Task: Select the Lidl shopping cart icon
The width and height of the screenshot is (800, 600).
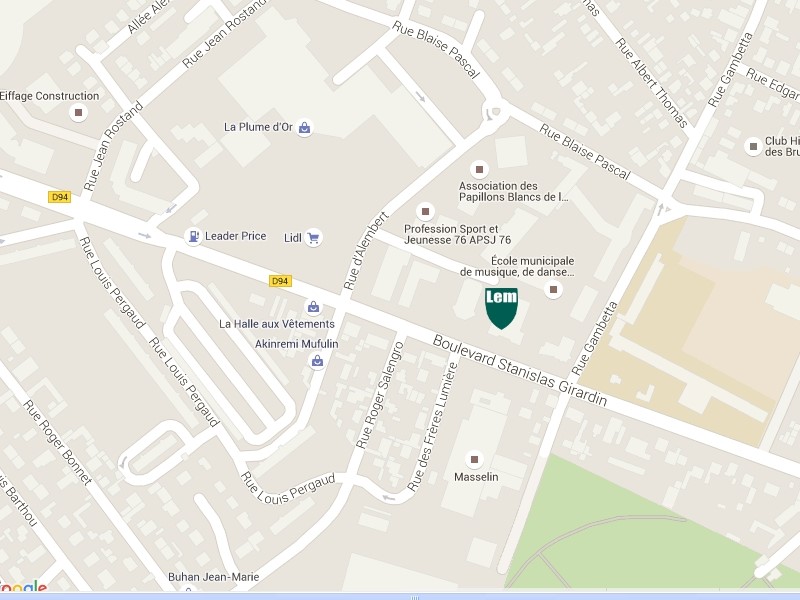Action: point(313,238)
